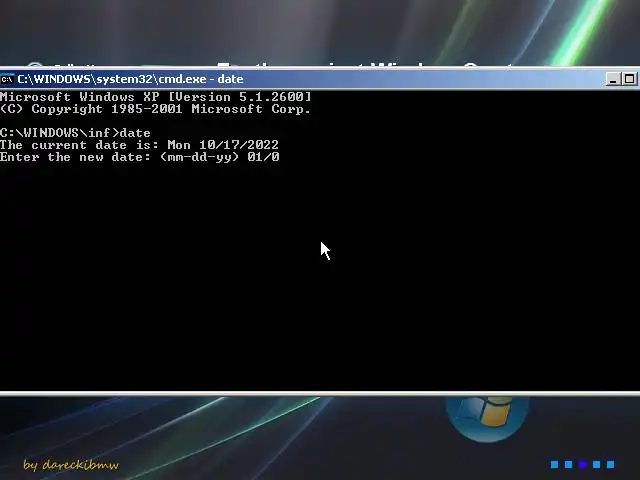Minimize the cmd.exe window
Image resolution: width=640 pixels, height=480 pixels.
[x=613, y=79]
